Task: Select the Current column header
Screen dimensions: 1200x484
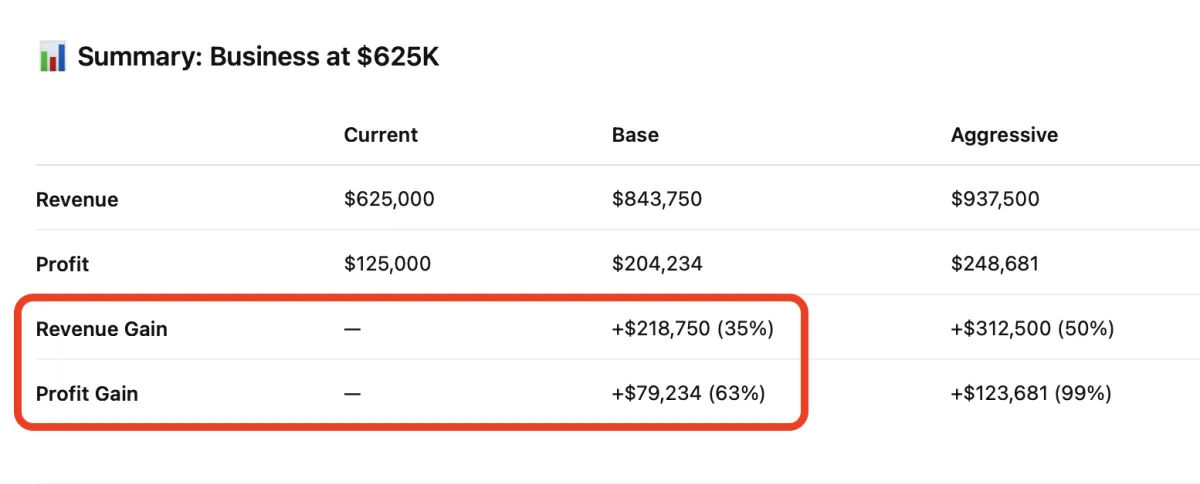Action: (x=381, y=135)
